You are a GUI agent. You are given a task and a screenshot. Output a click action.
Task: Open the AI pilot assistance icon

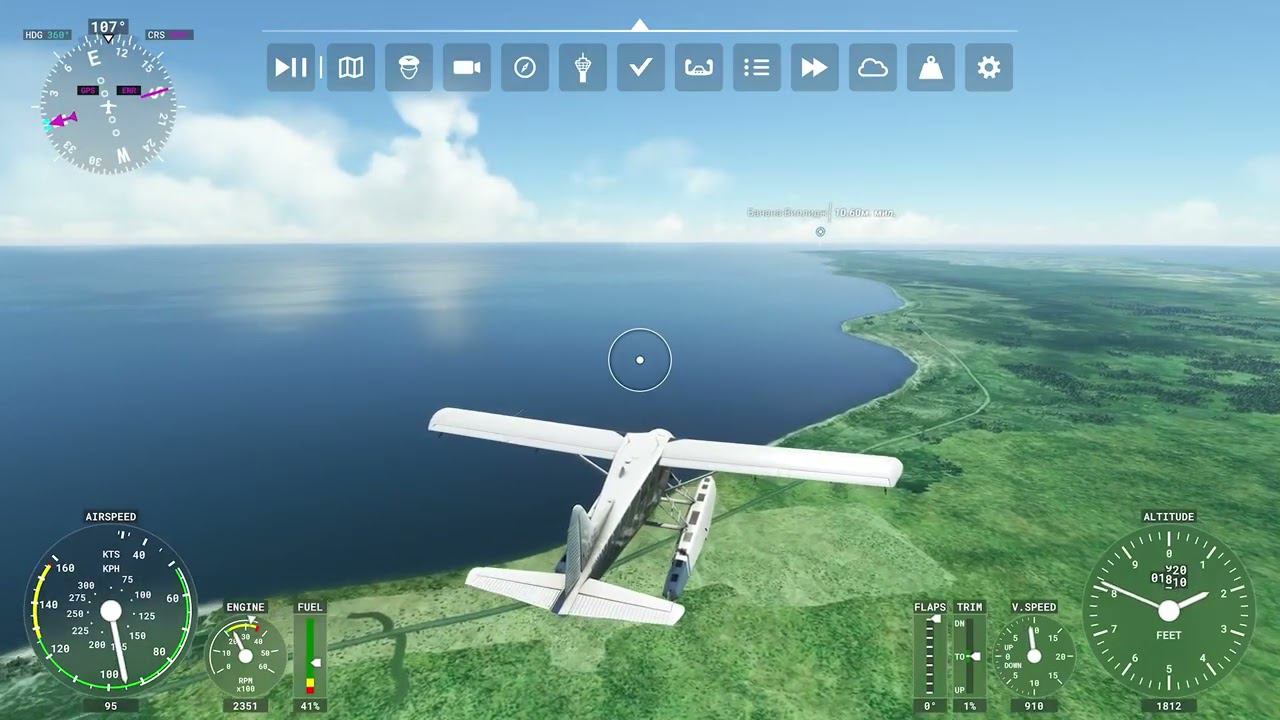click(x=409, y=67)
